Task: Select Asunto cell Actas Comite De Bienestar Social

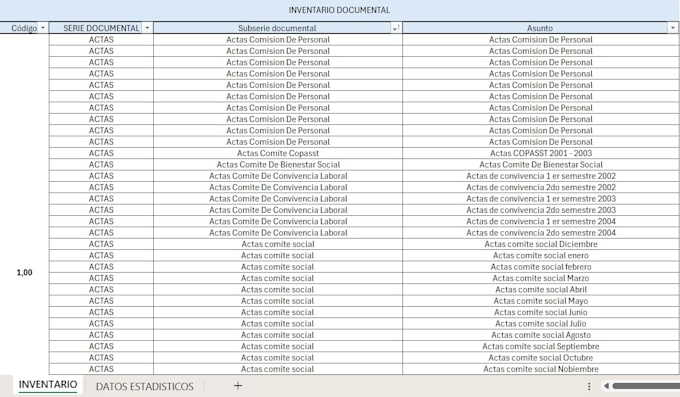Action: [x=541, y=164]
